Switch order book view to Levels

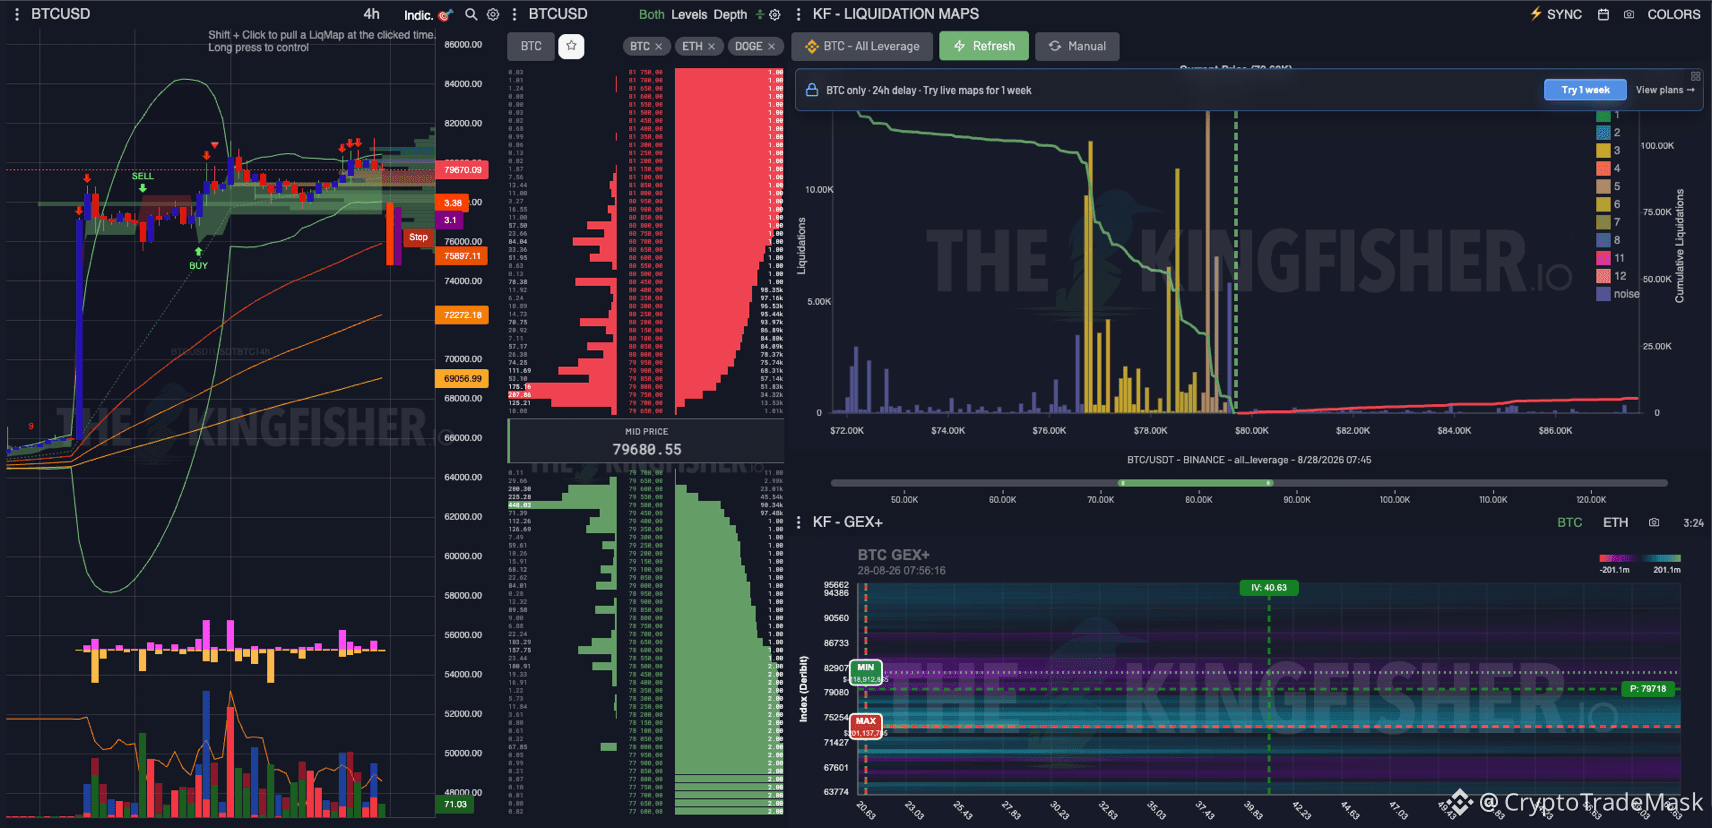pos(689,15)
